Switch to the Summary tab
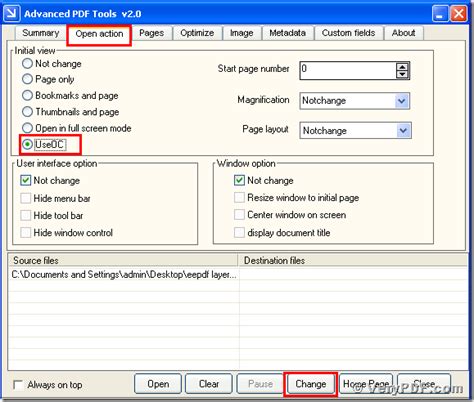This screenshot has height=402, width=474. [x=41, y=33]
